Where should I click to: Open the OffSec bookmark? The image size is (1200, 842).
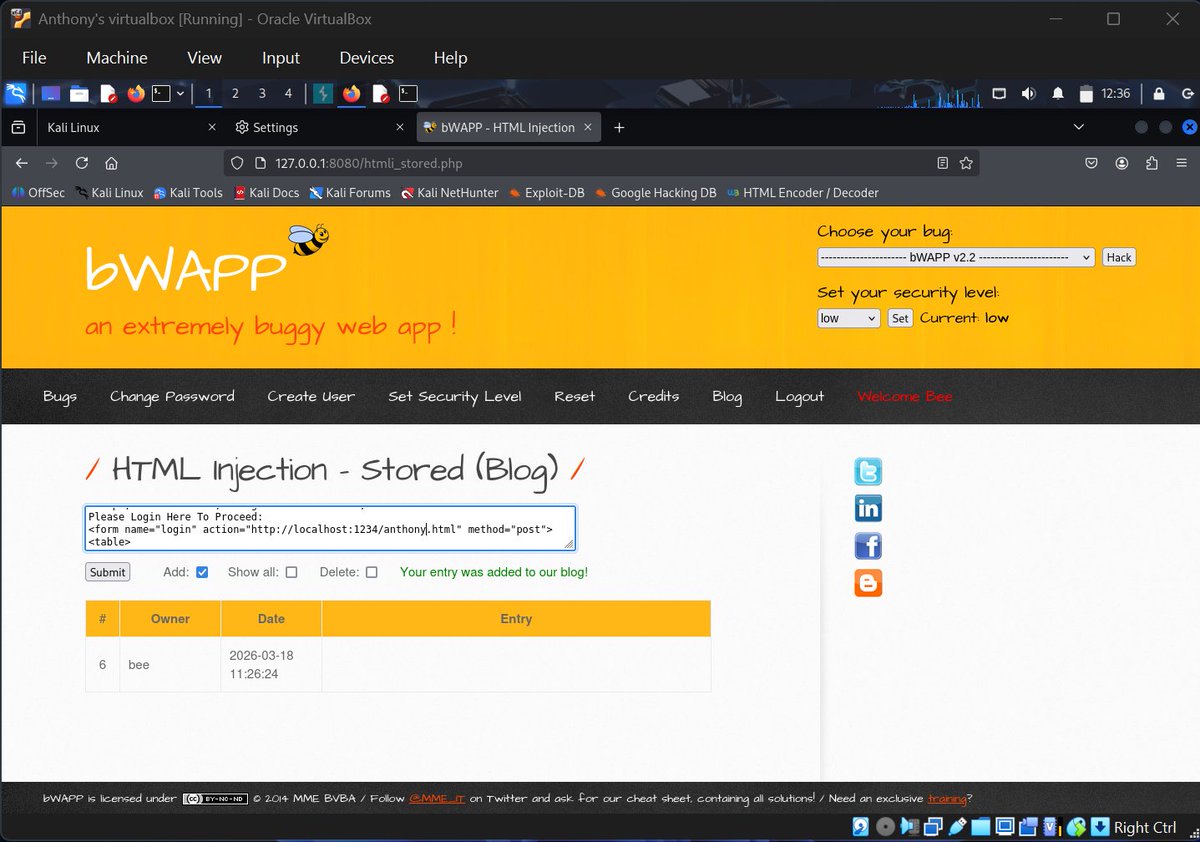39,193
